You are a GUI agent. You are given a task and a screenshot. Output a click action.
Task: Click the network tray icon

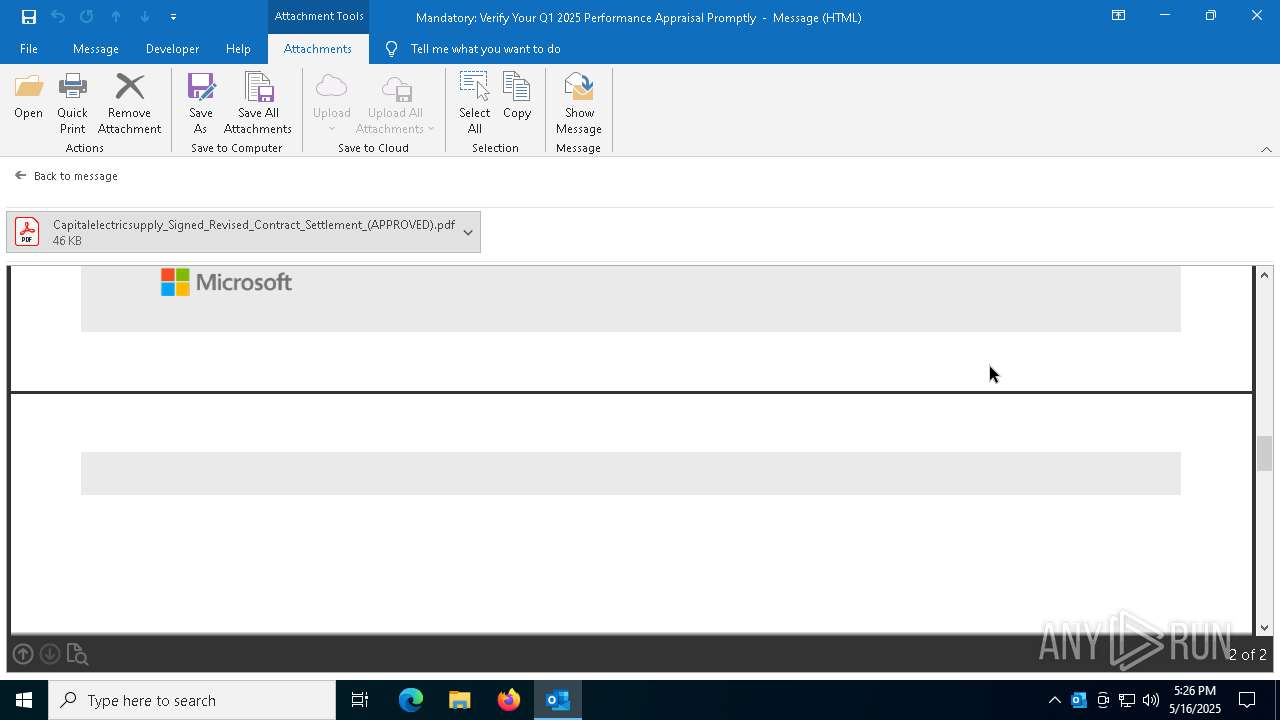[1127, 700]
